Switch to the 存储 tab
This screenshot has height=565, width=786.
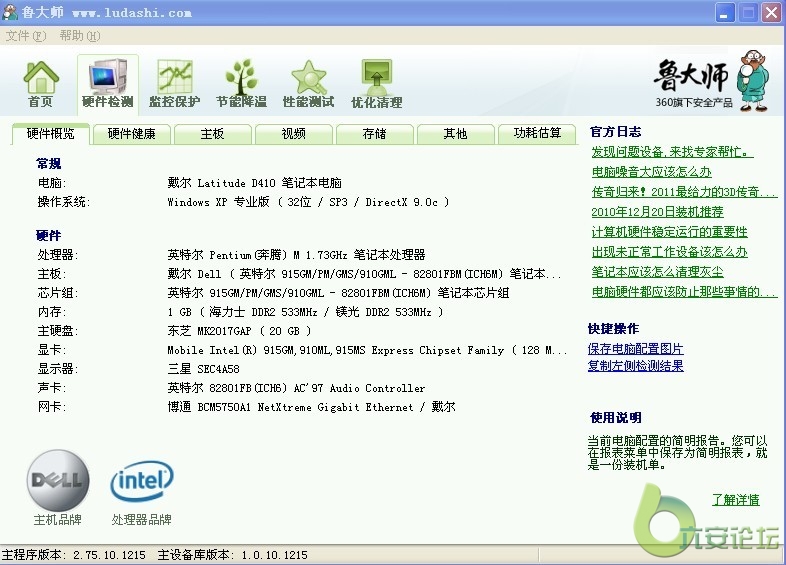(x=374, y=134)
